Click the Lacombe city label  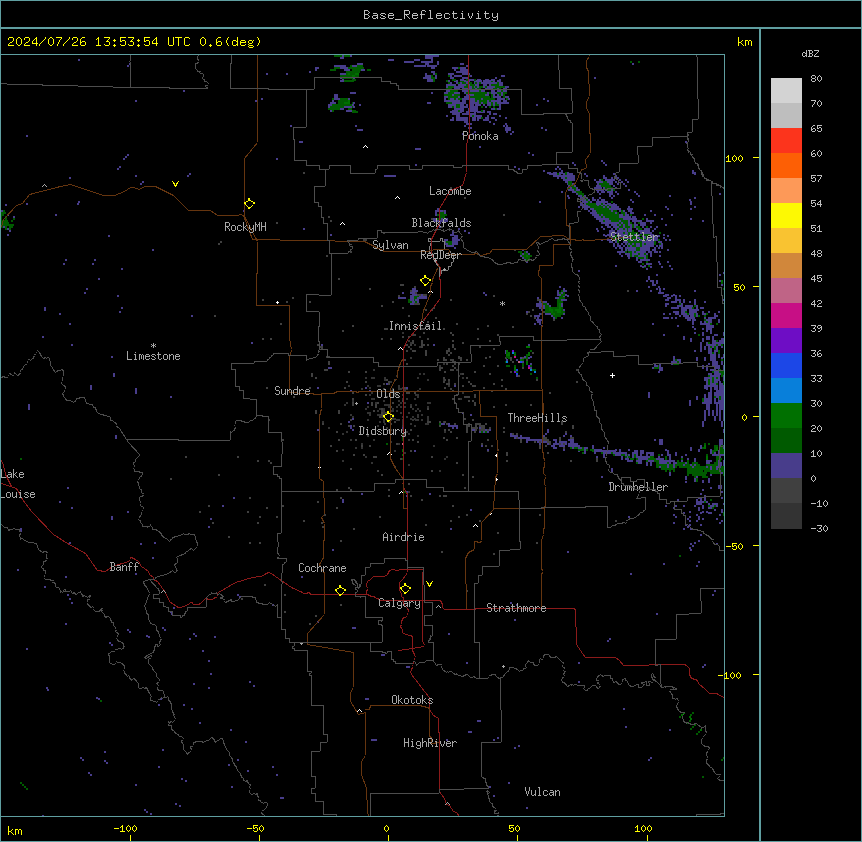click(450, 191)
